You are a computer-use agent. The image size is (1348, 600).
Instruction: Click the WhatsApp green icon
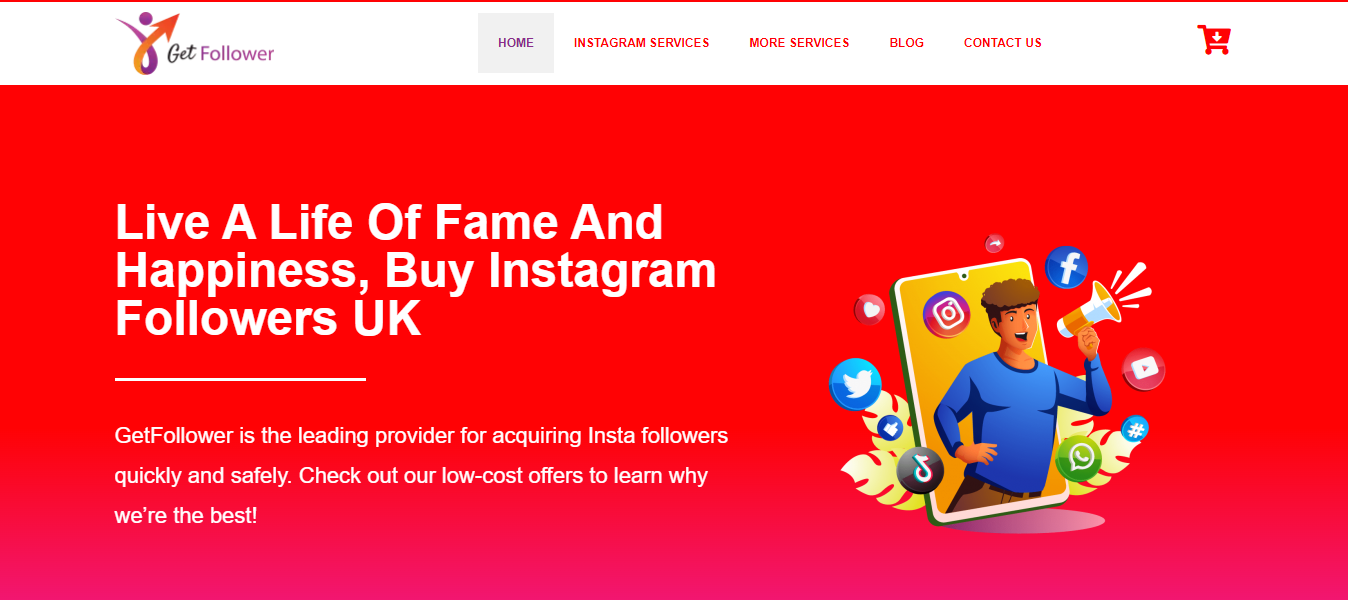1079,458
